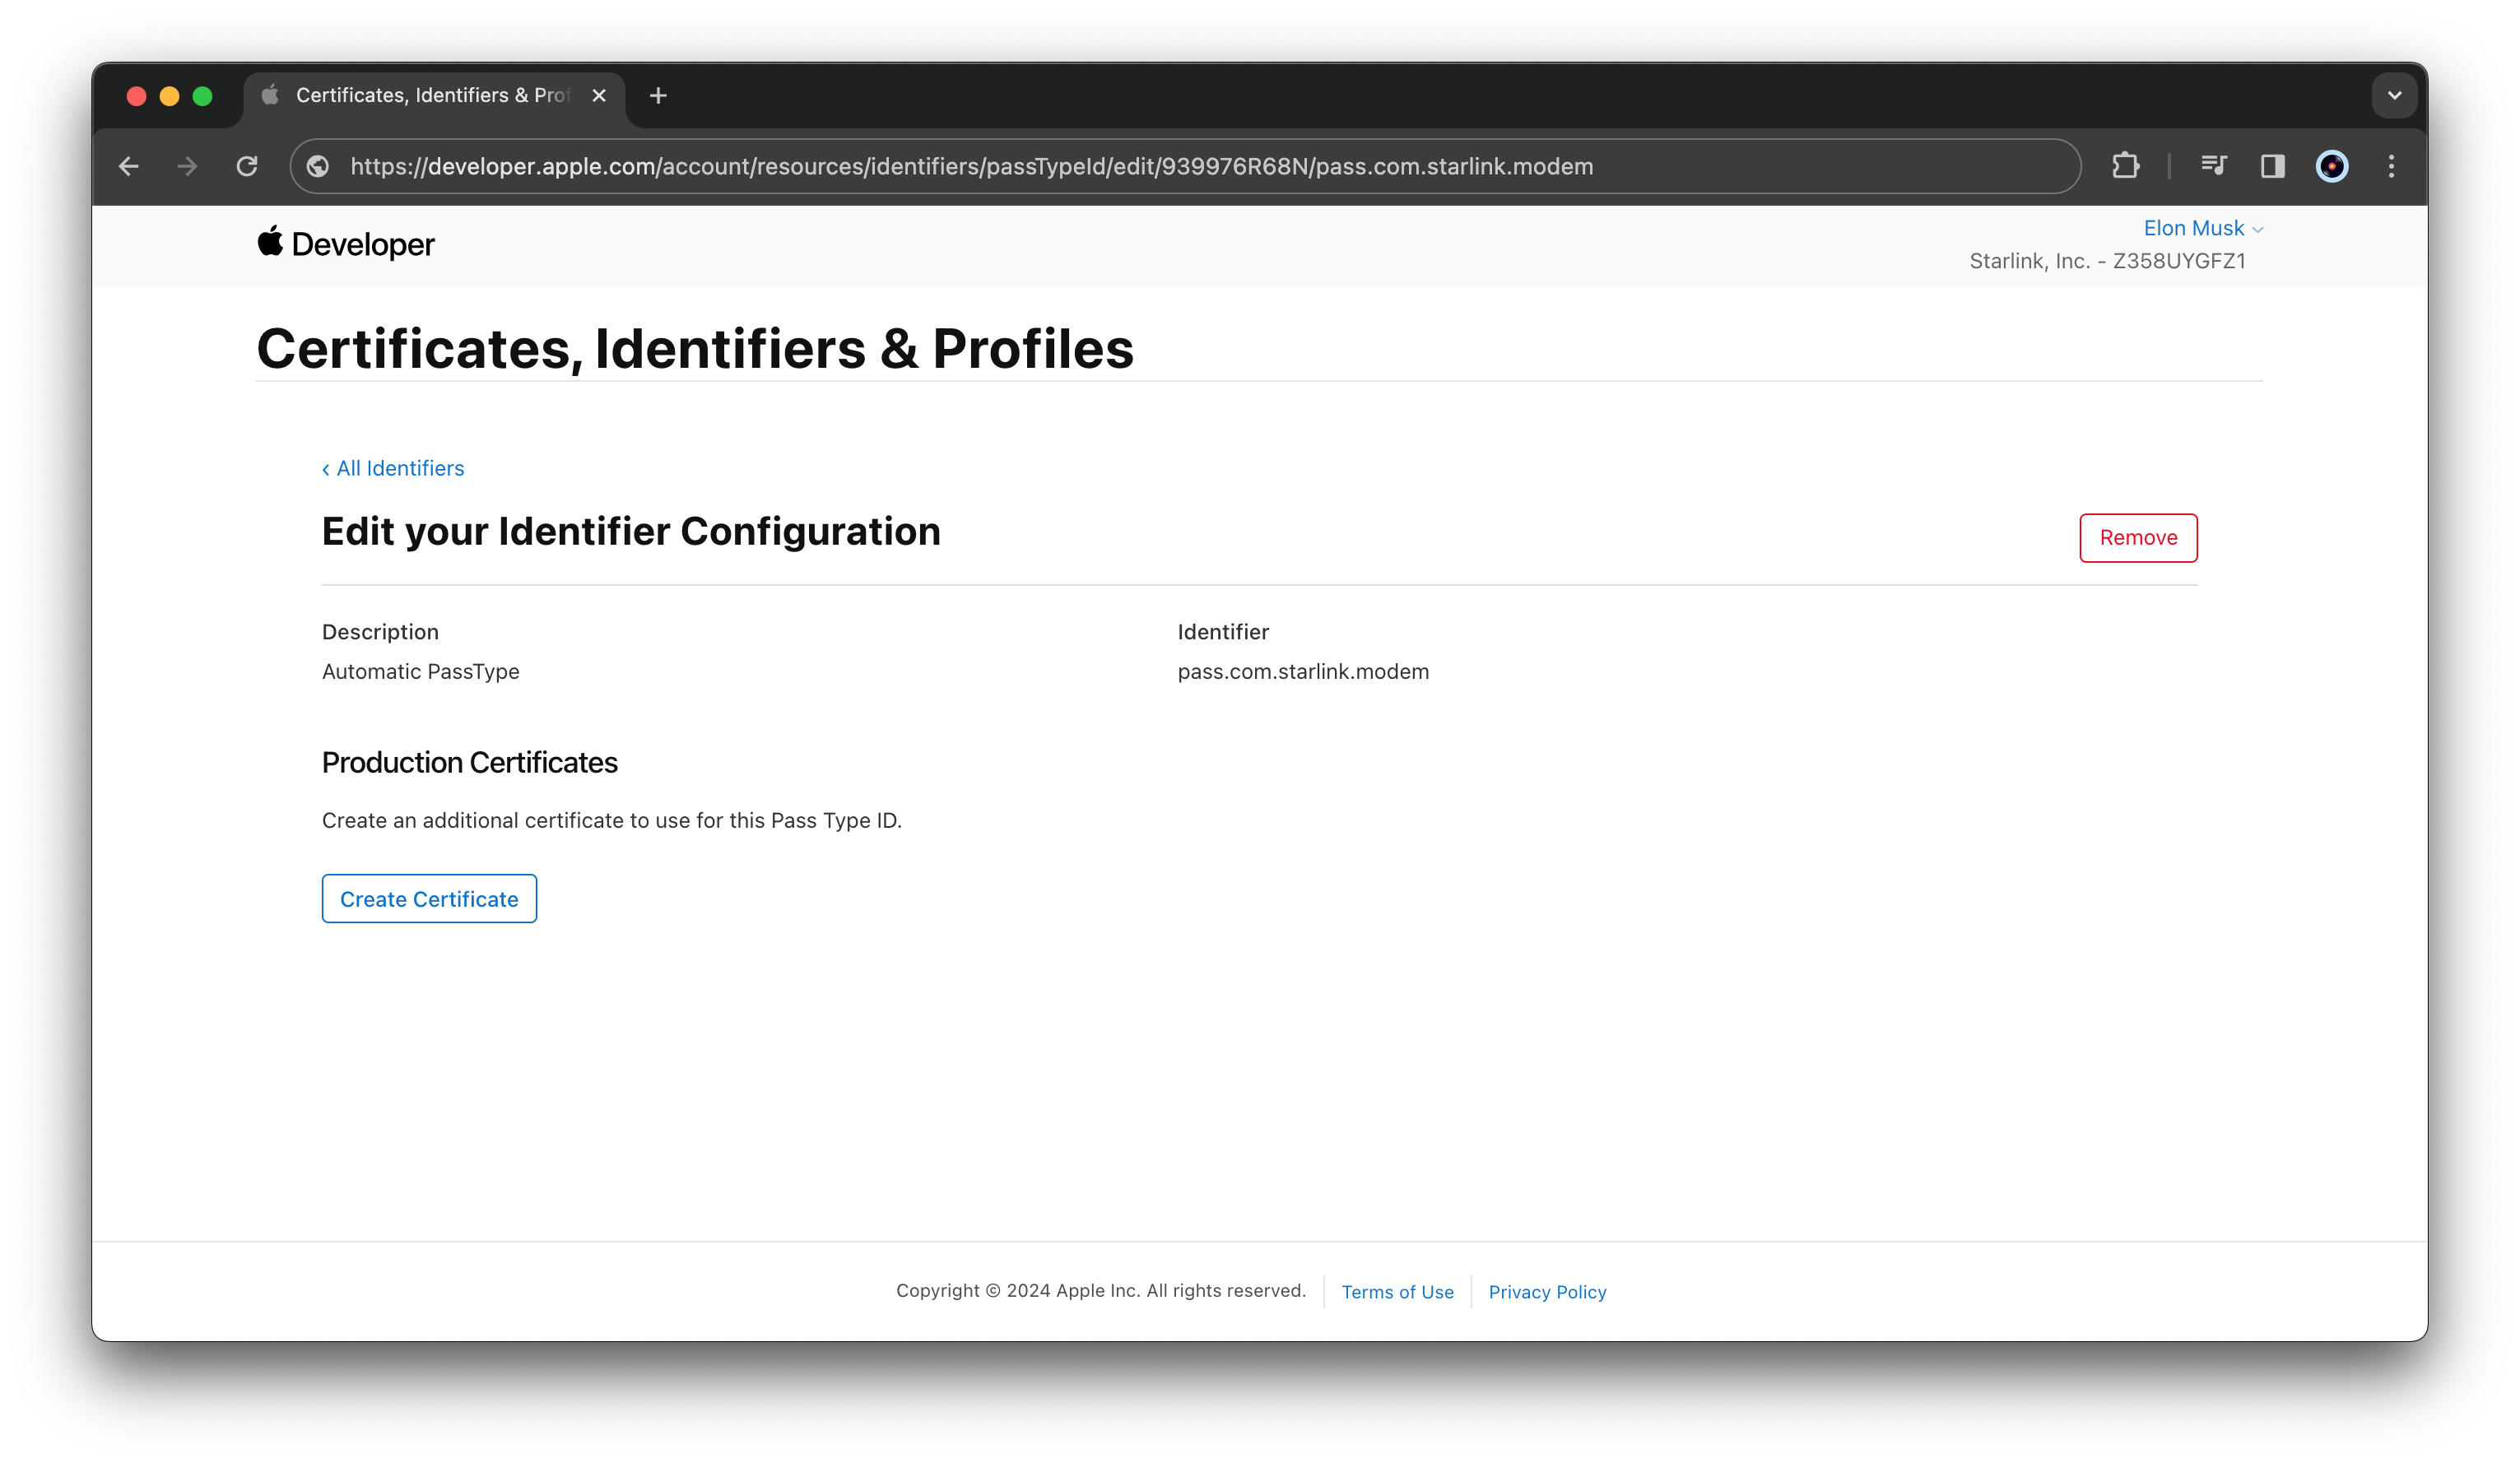Click the red Remove button
2520x1463 pixels.
[x=2137, y=538]
